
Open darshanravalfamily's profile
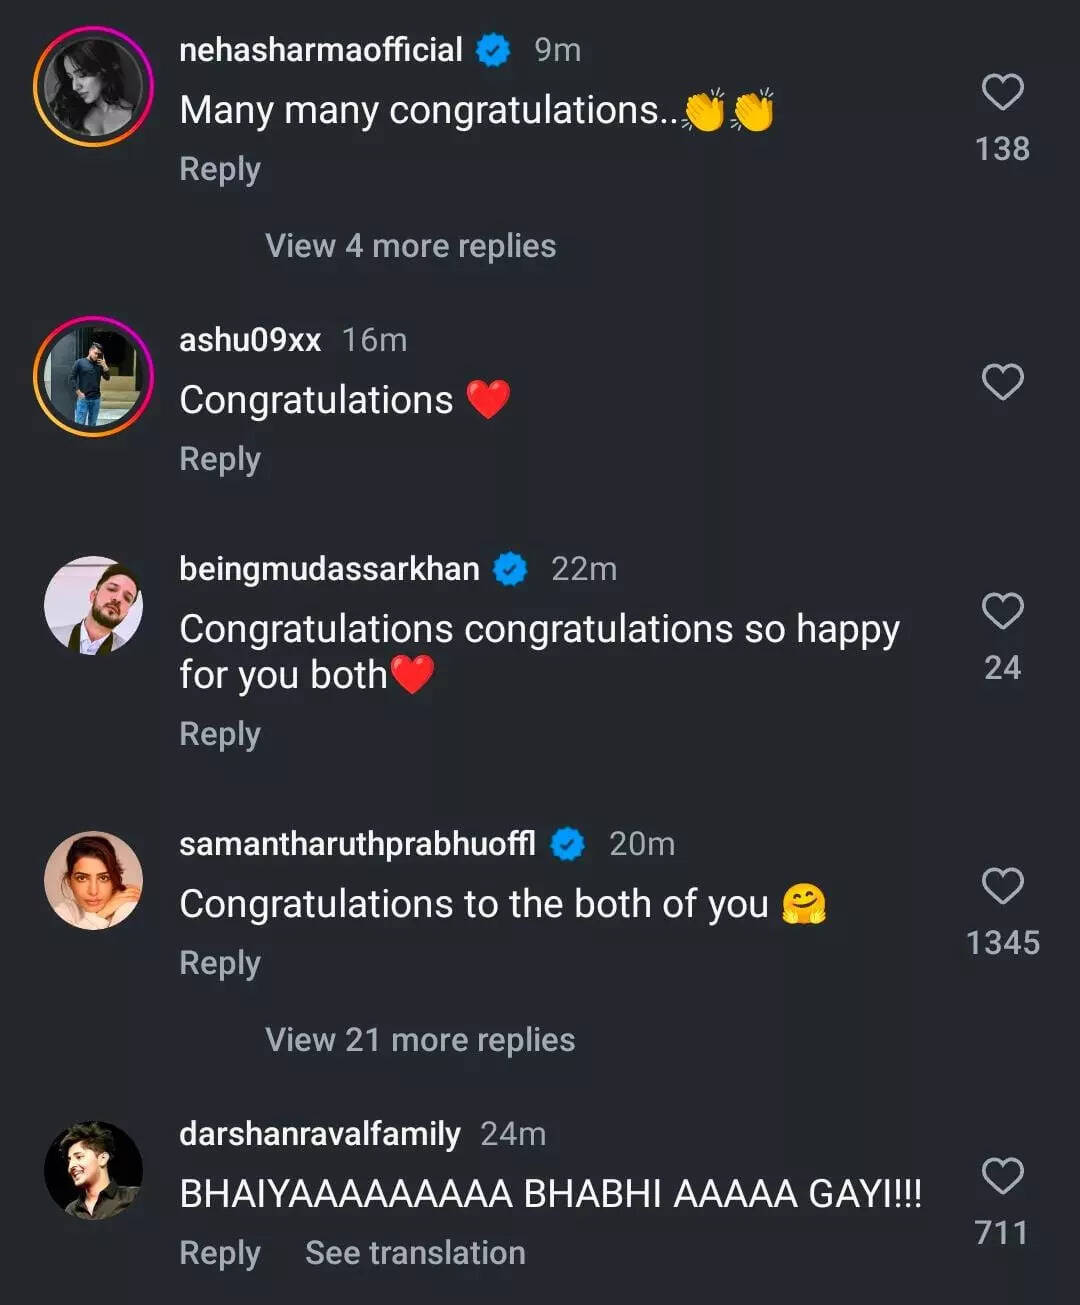(318, 1134)
